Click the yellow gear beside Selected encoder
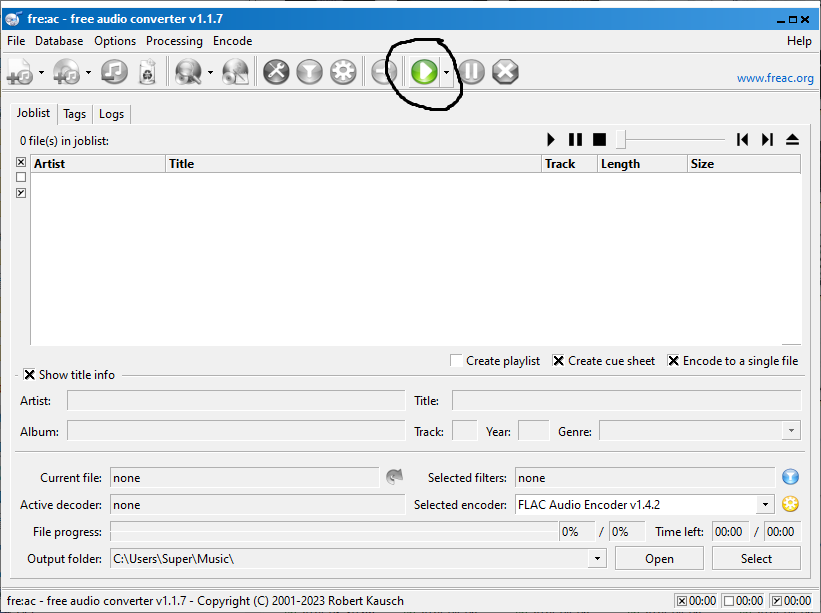821x613 pixels. [x=790, y=504]
